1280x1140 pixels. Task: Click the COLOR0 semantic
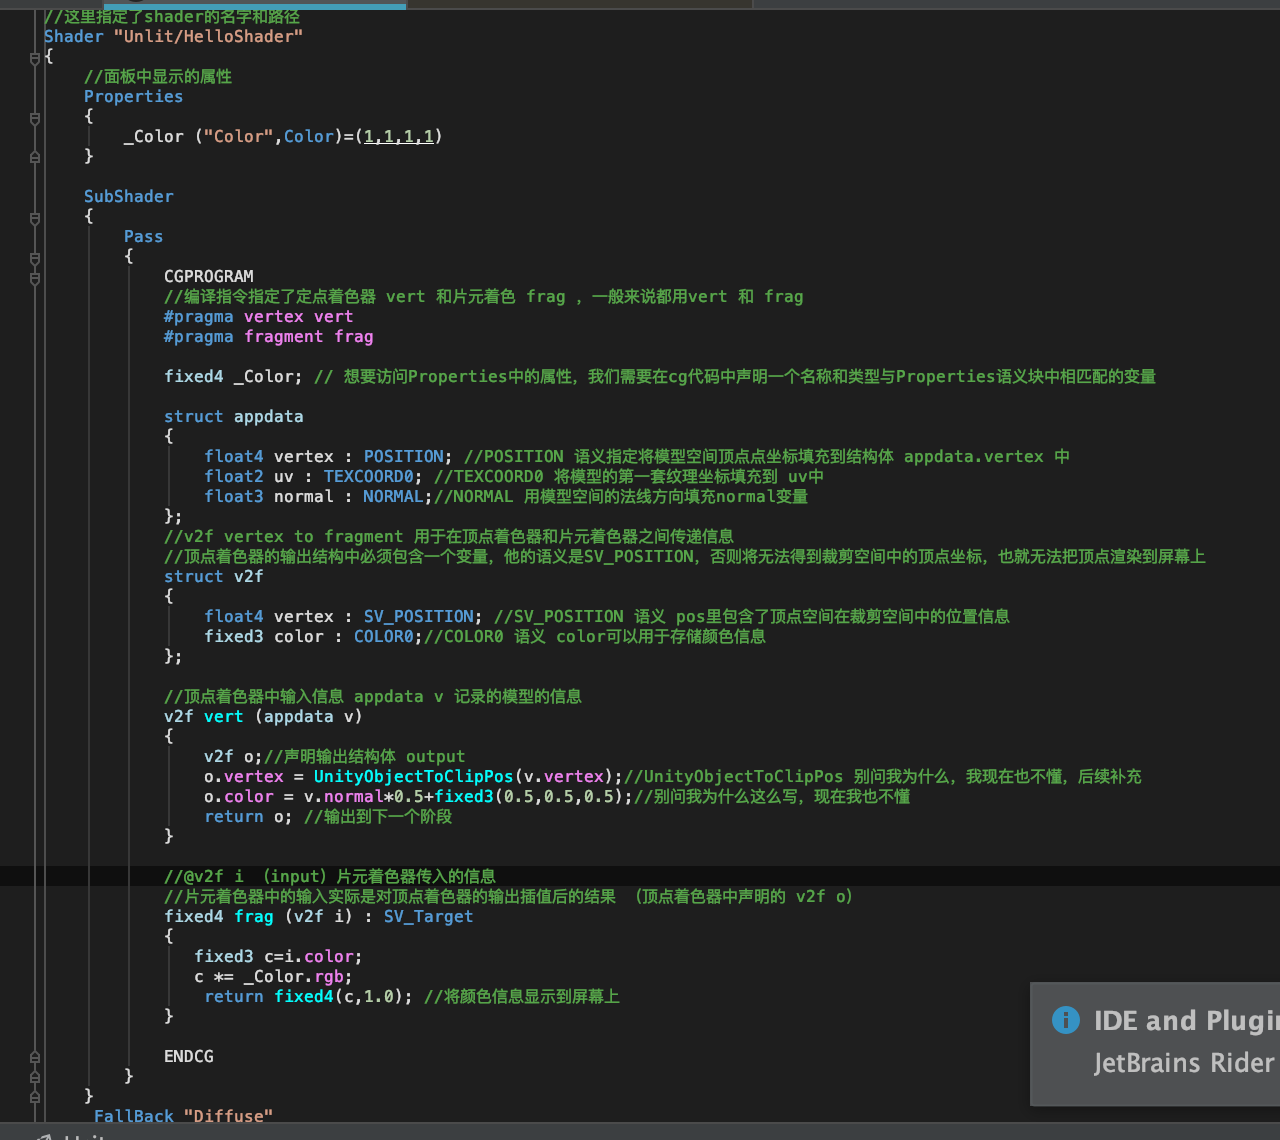[383, 636]
